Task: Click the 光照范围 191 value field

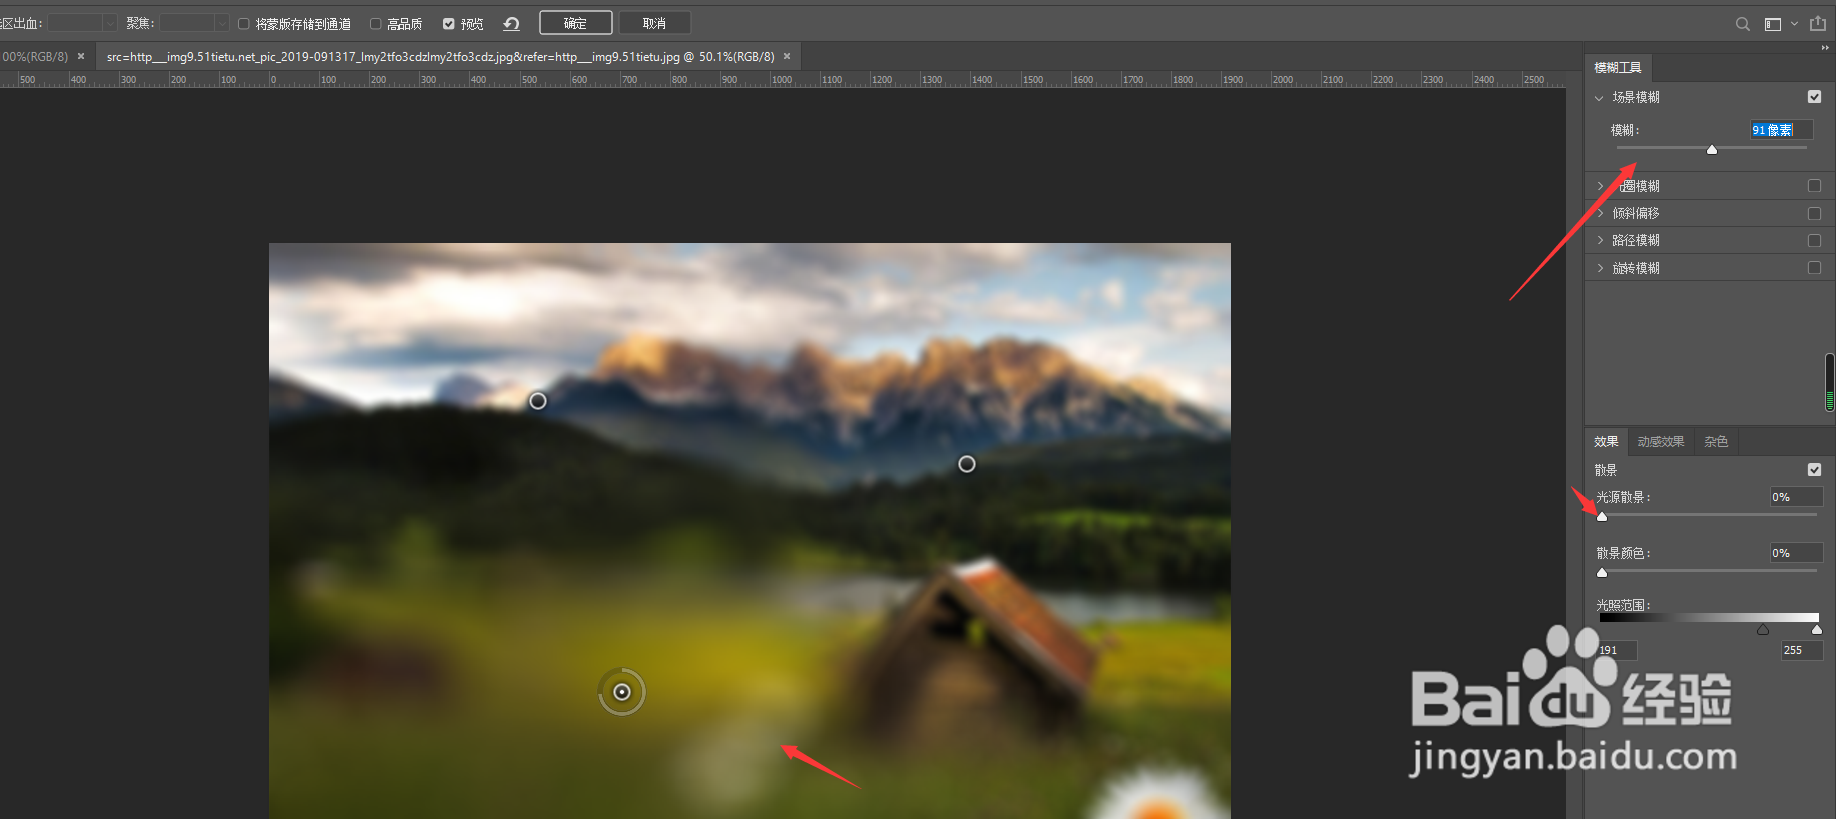Action: (1617, 650)
